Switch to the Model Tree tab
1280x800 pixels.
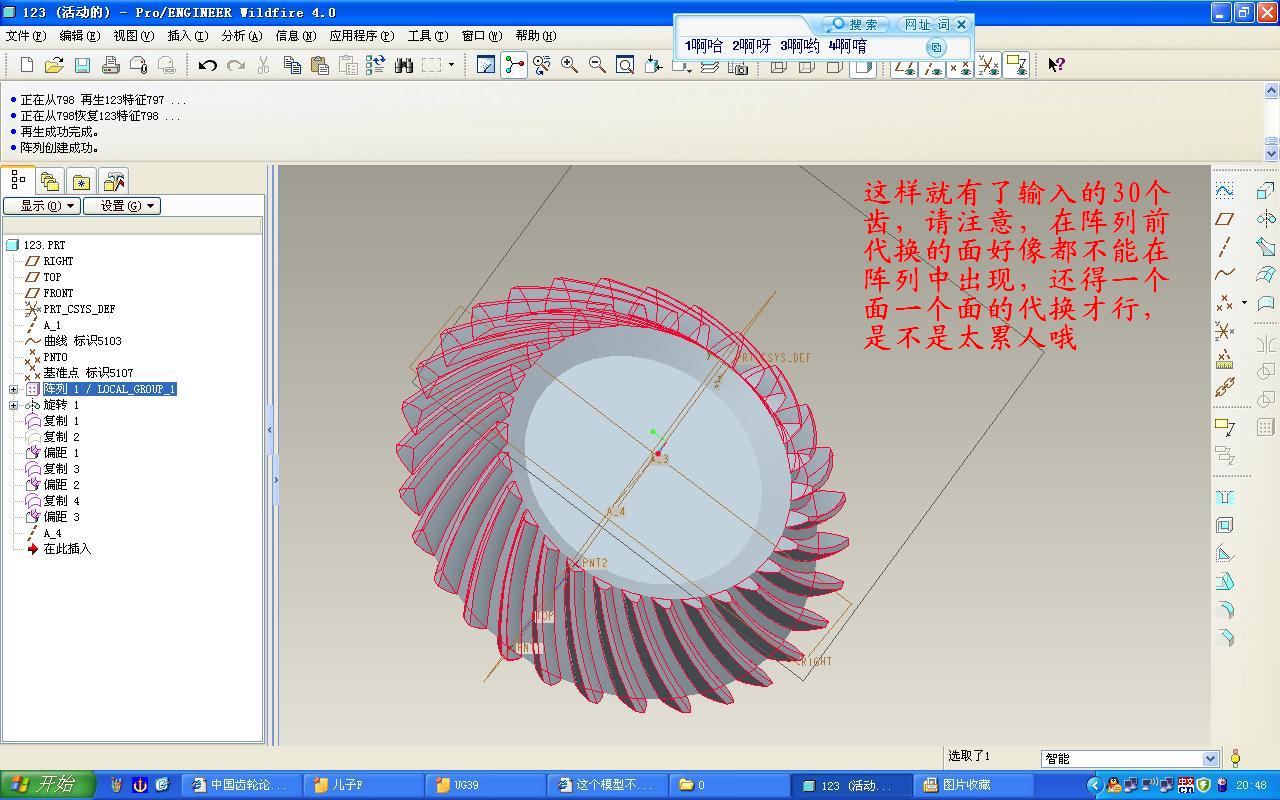18,180
